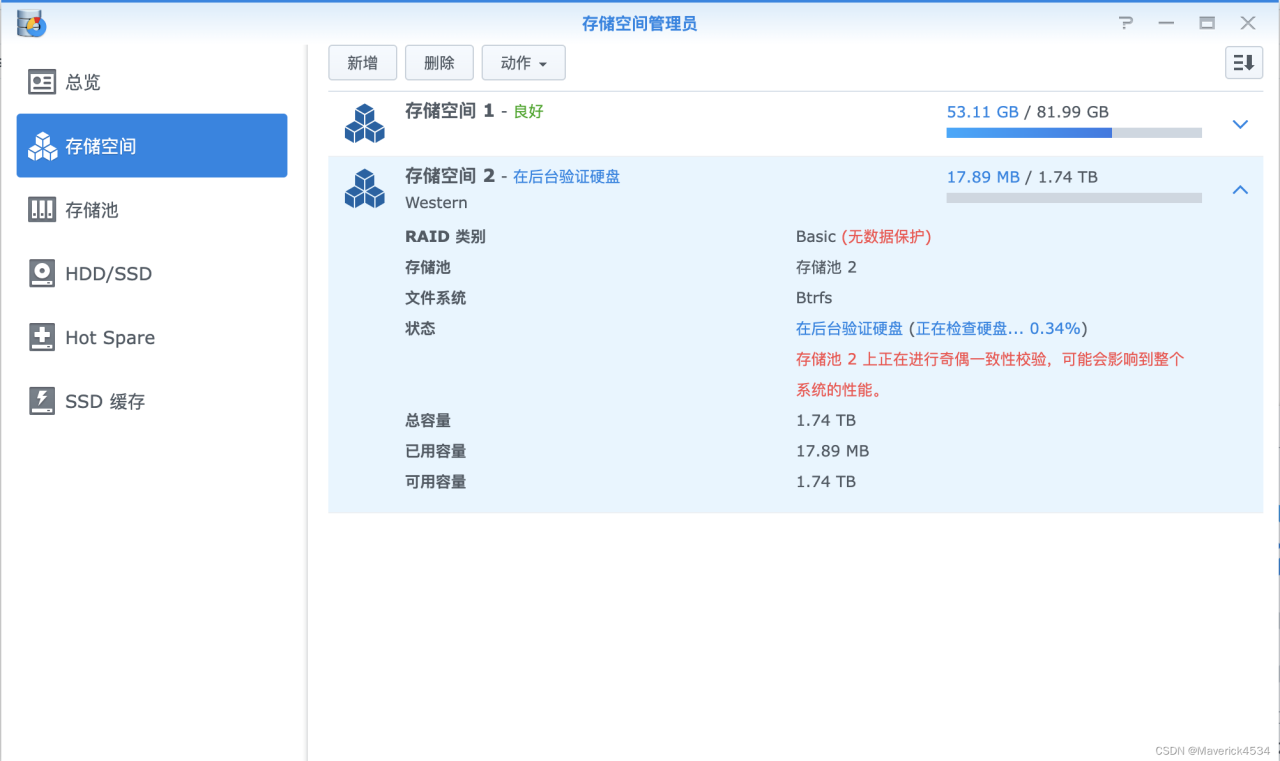Collapse 存储空间 2 details chevron
The width and height of the screenshot is (1280, 761).
tap(1240, 190)
